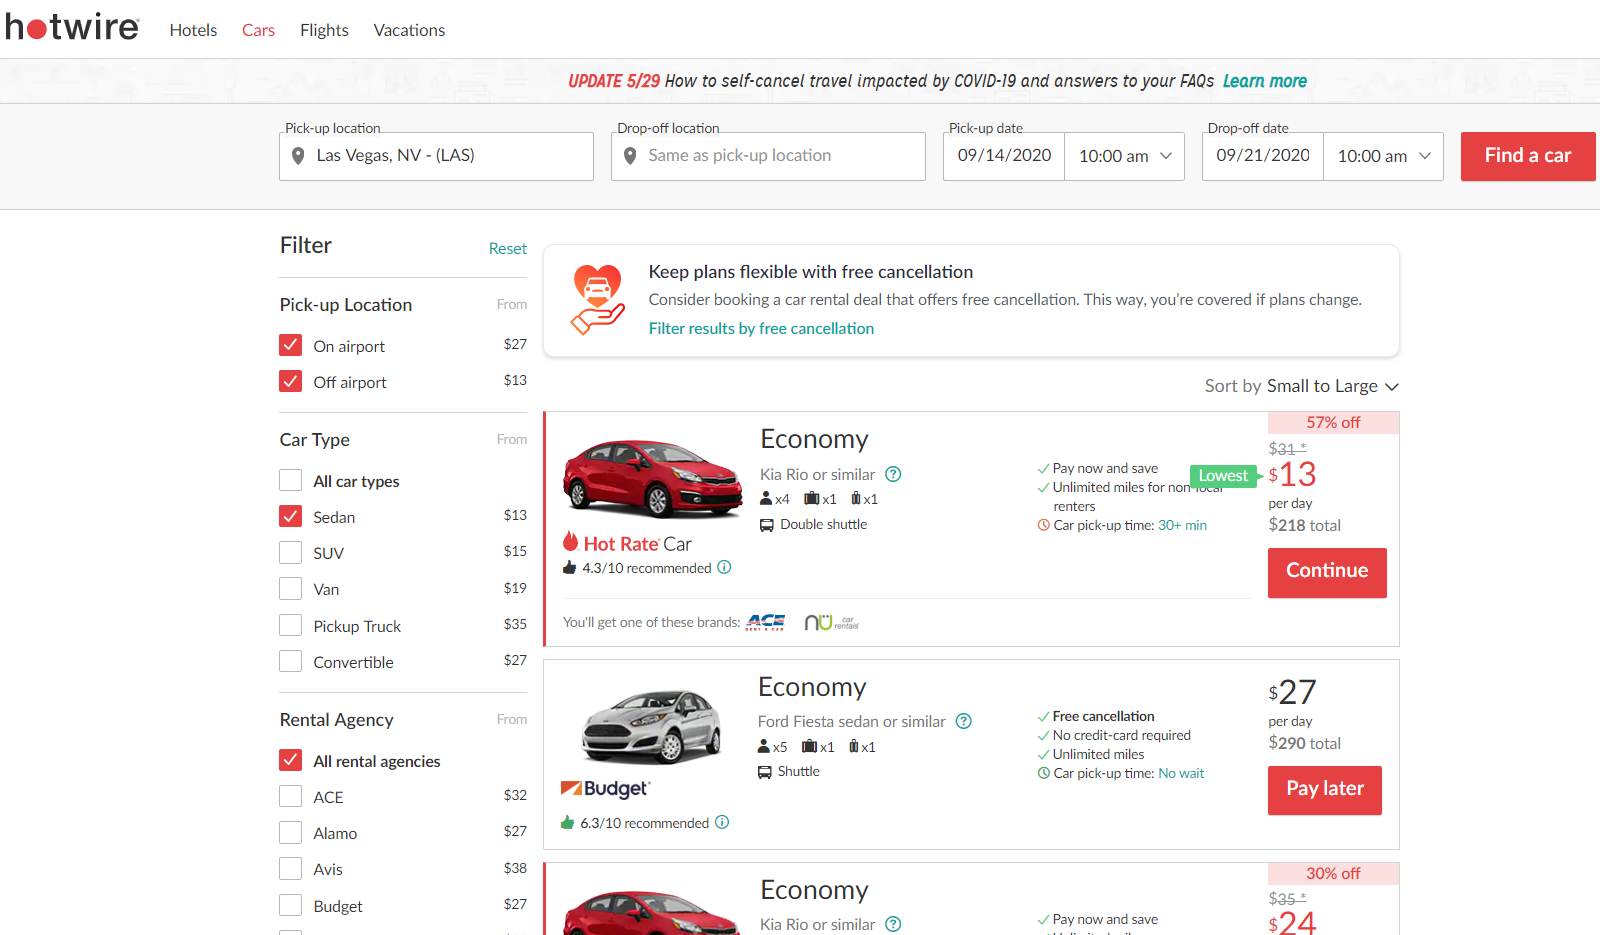Screen dimensions: 1600x935
Task: Open help icon next to Ford Fiesta sedan
Action: (x=964, y=721)
